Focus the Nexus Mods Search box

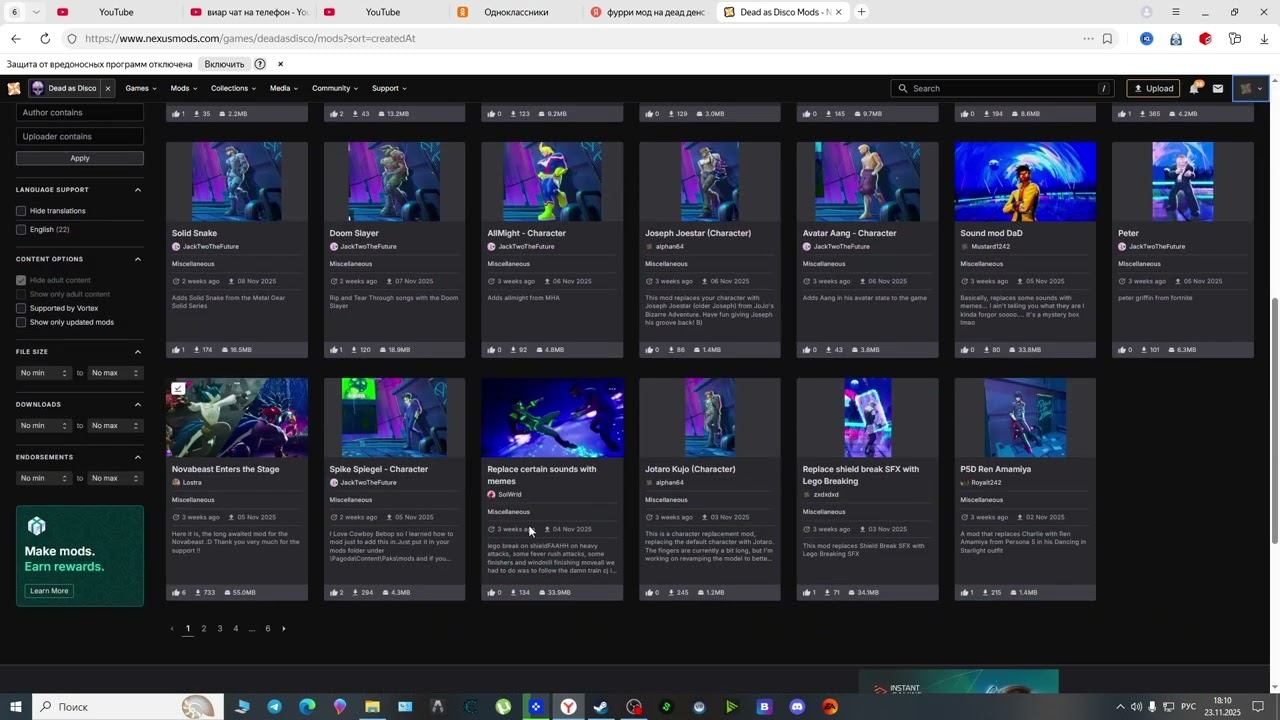pyautogui.click(x=1003, y=88)
